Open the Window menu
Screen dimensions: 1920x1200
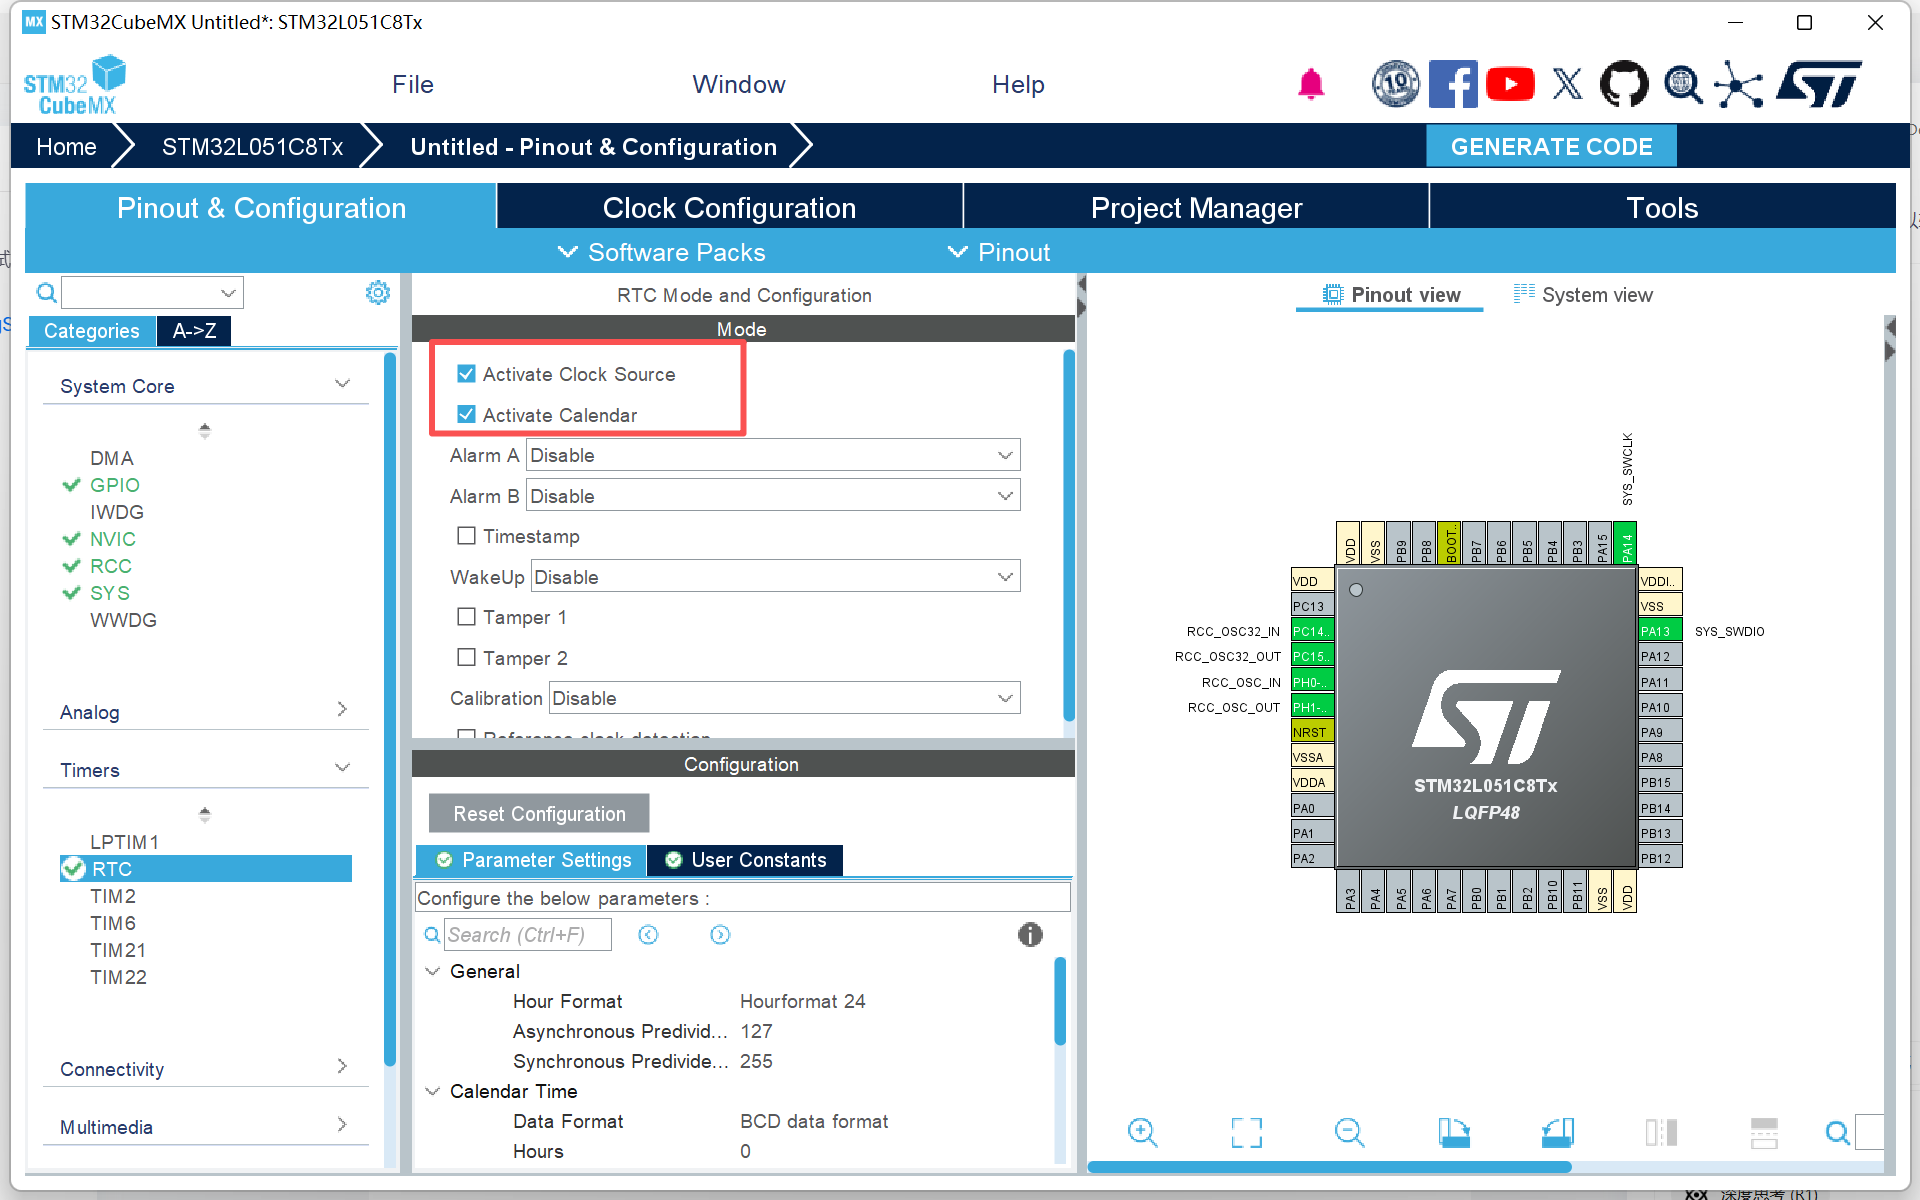(x=739, y=85)
